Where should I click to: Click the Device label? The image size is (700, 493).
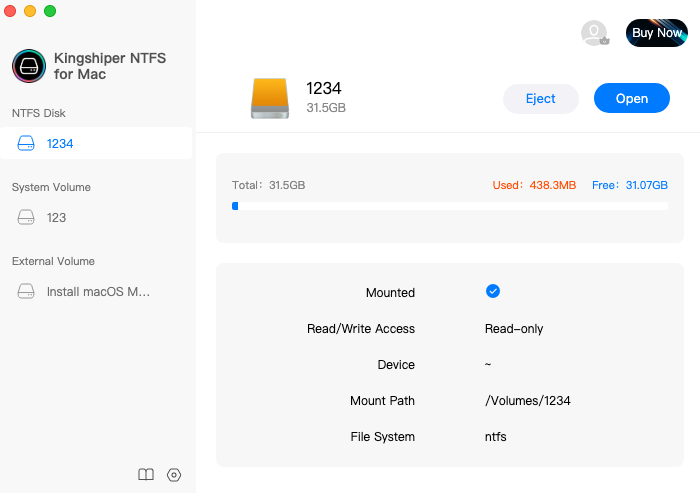pos(396,365)
